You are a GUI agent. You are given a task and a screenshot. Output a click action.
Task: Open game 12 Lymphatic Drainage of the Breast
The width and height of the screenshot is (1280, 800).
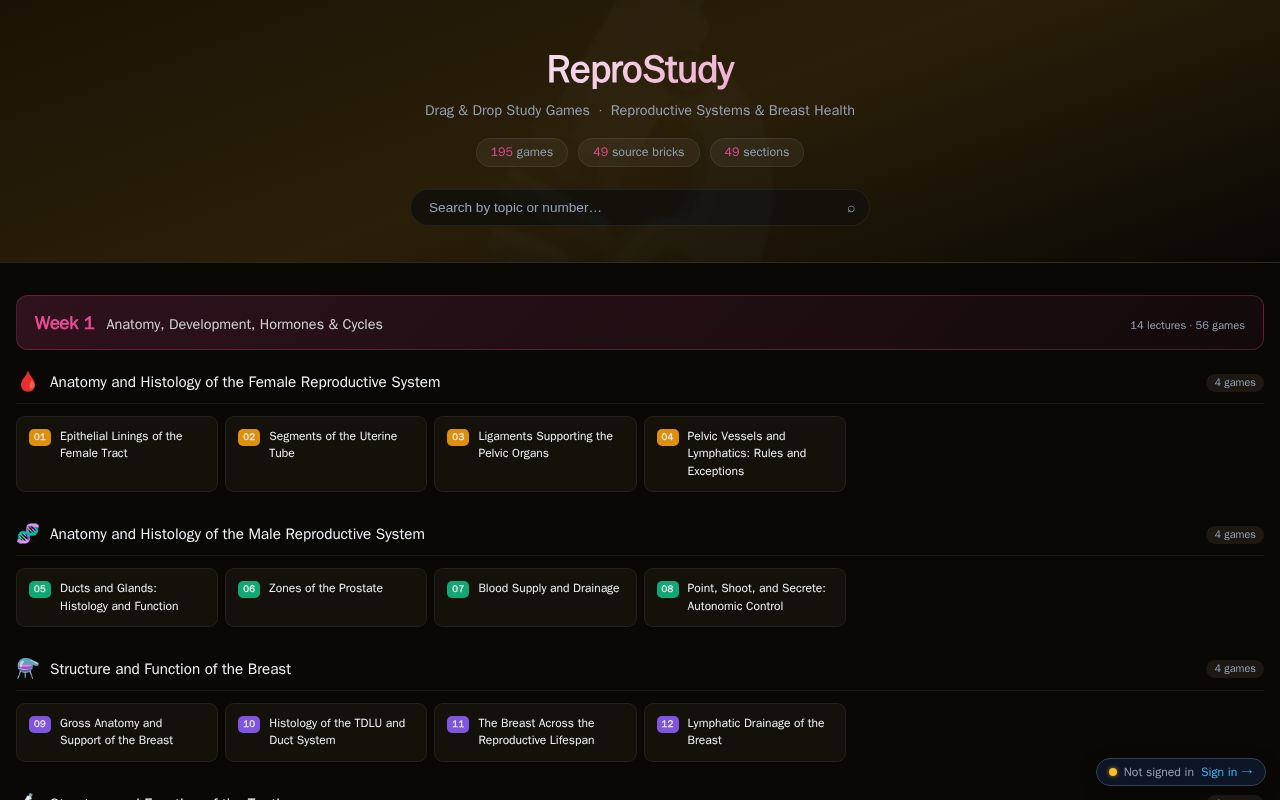click(x=745, y=732)
